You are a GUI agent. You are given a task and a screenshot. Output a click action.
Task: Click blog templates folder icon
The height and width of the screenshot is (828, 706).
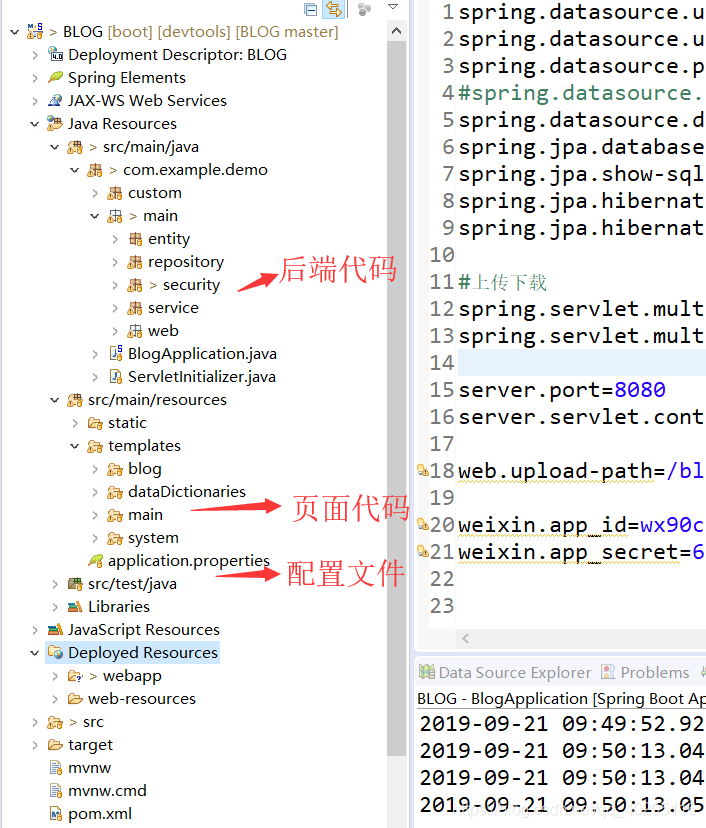click(115, 469)
